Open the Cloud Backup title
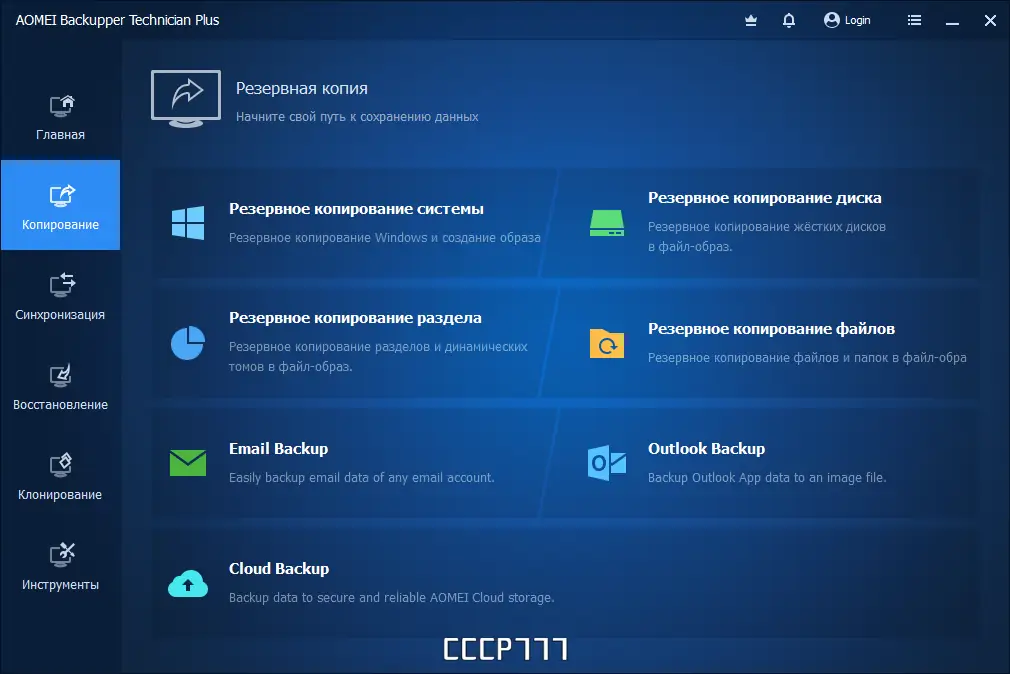Screen dimensions: 1010x674 click(x=279, y=568)
